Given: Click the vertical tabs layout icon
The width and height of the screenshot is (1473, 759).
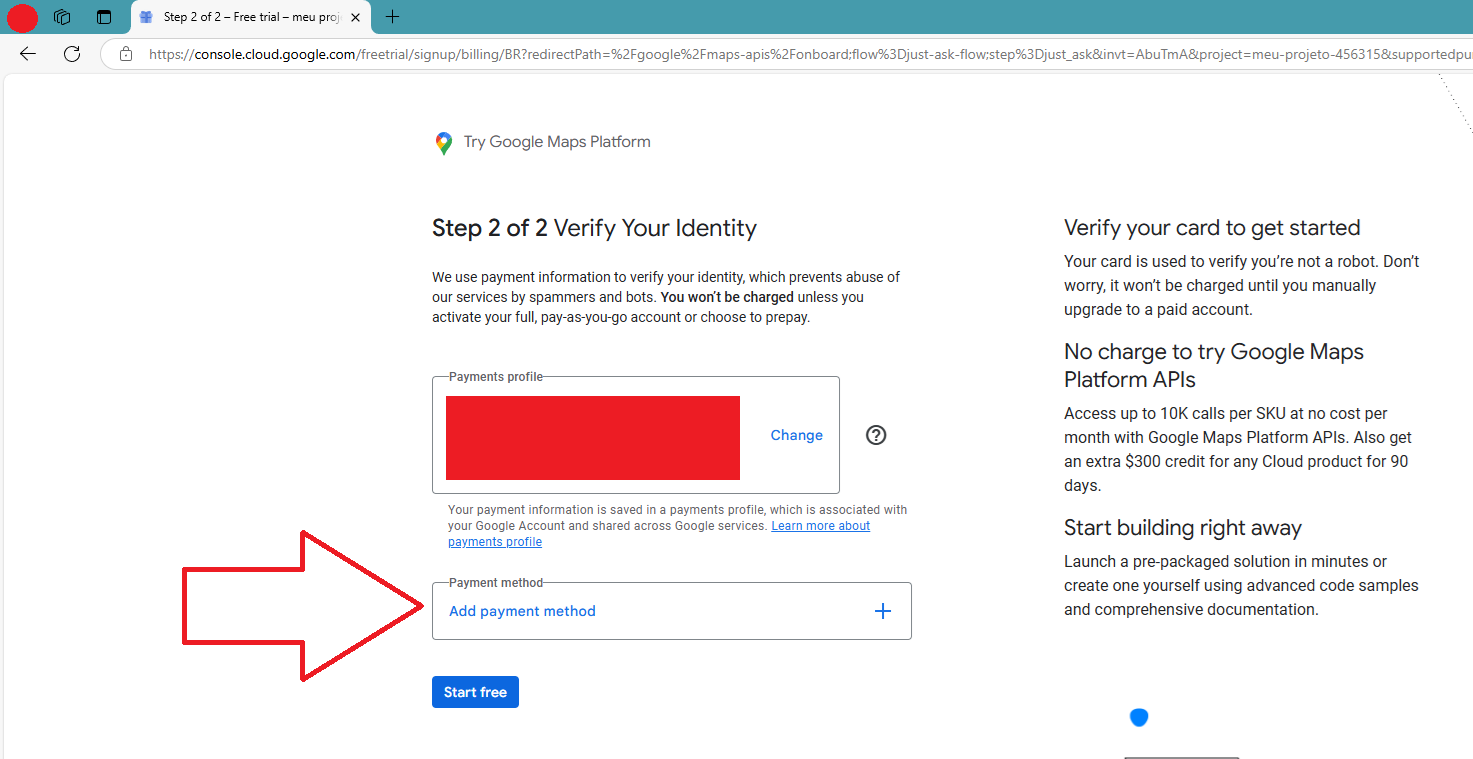Looking at the screenshot, I should [x=103, y=16].
